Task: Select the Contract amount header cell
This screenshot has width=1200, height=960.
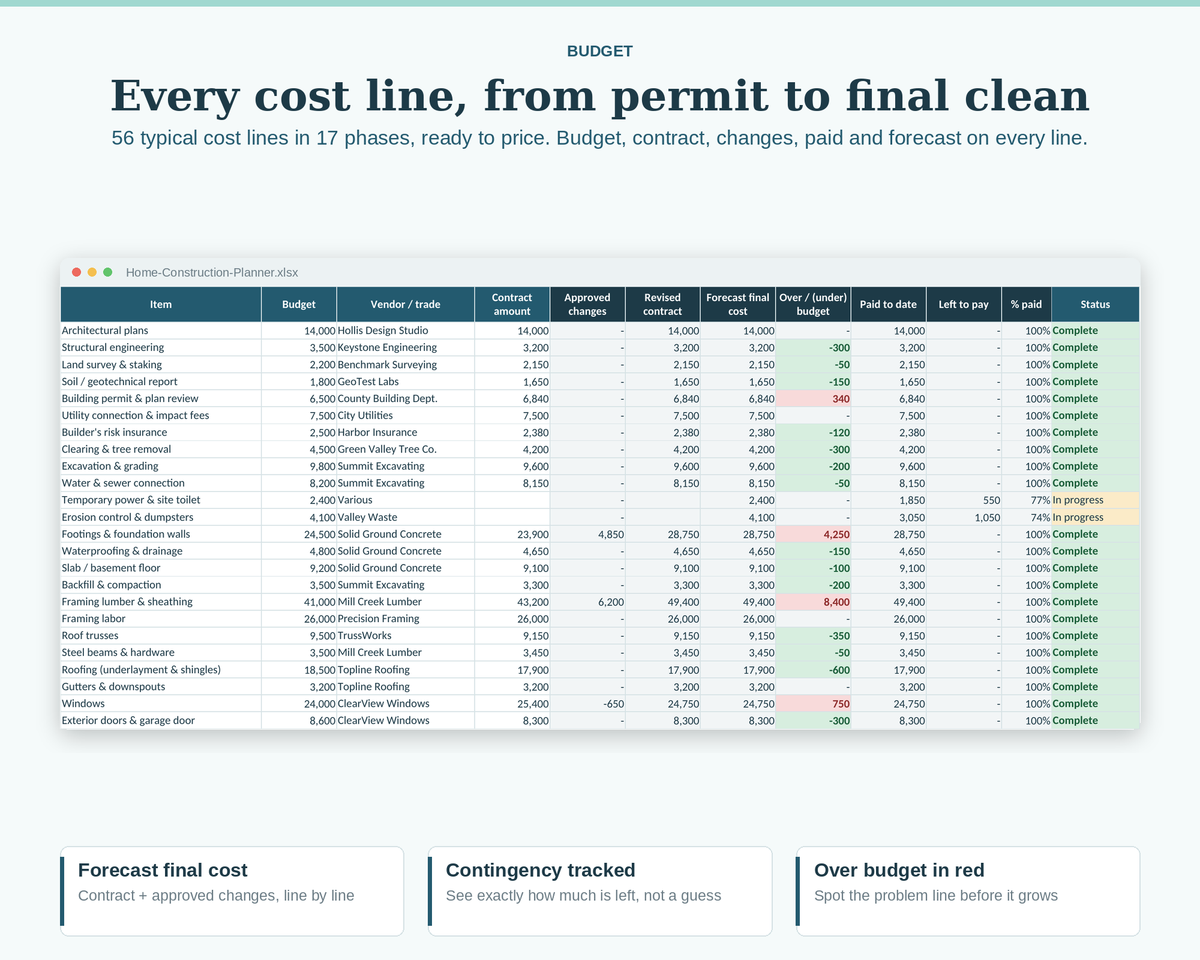Action: [512, 304]
